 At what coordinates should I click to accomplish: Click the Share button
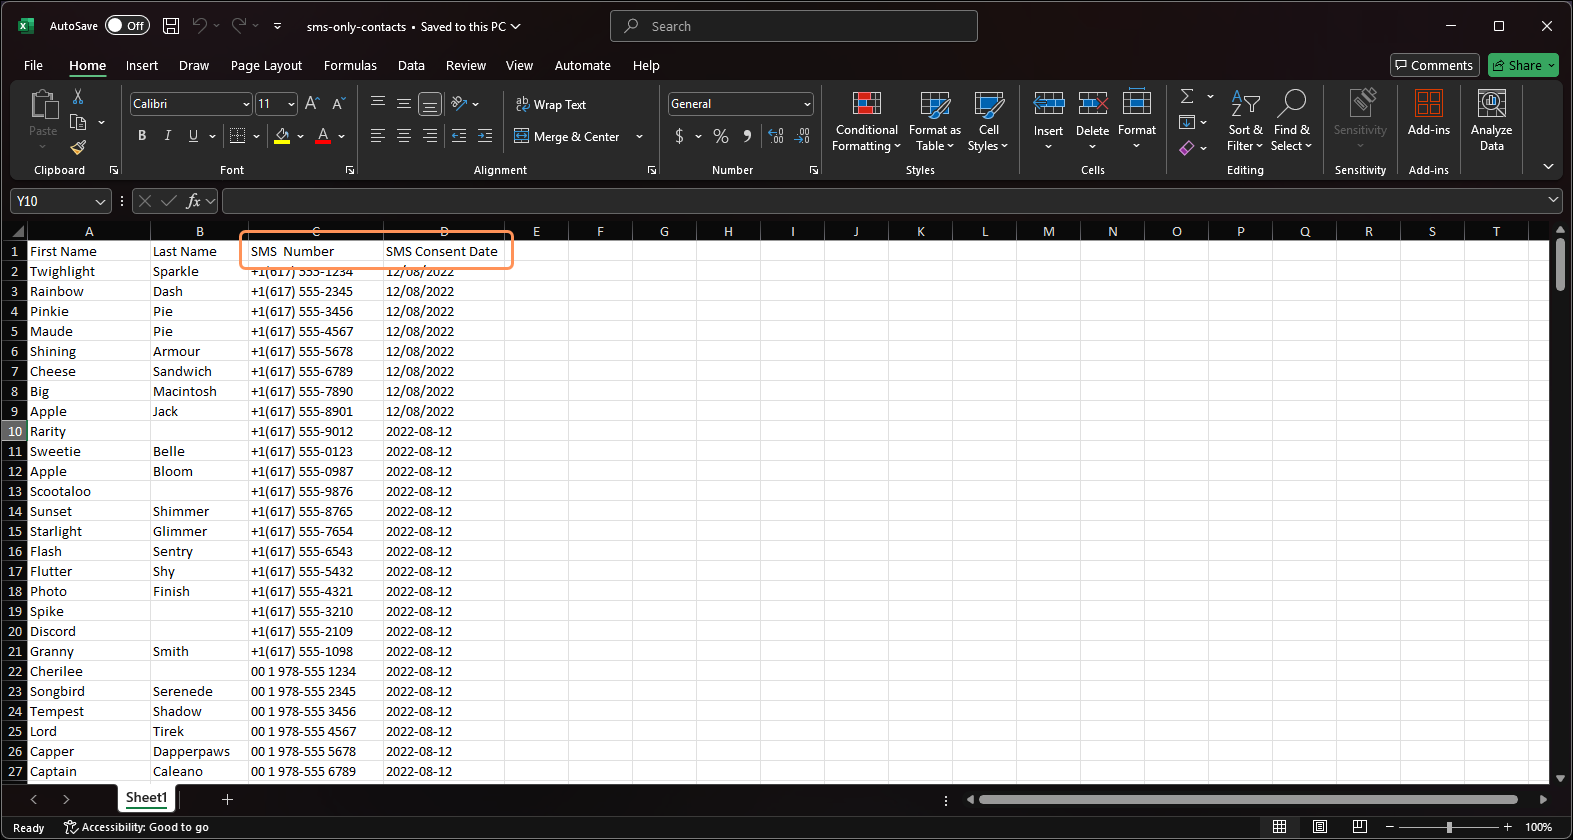point(1523,65)
